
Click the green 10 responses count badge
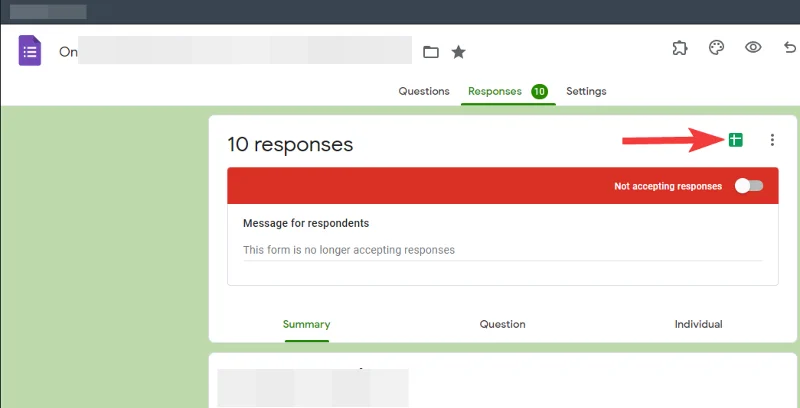[539, 91]
